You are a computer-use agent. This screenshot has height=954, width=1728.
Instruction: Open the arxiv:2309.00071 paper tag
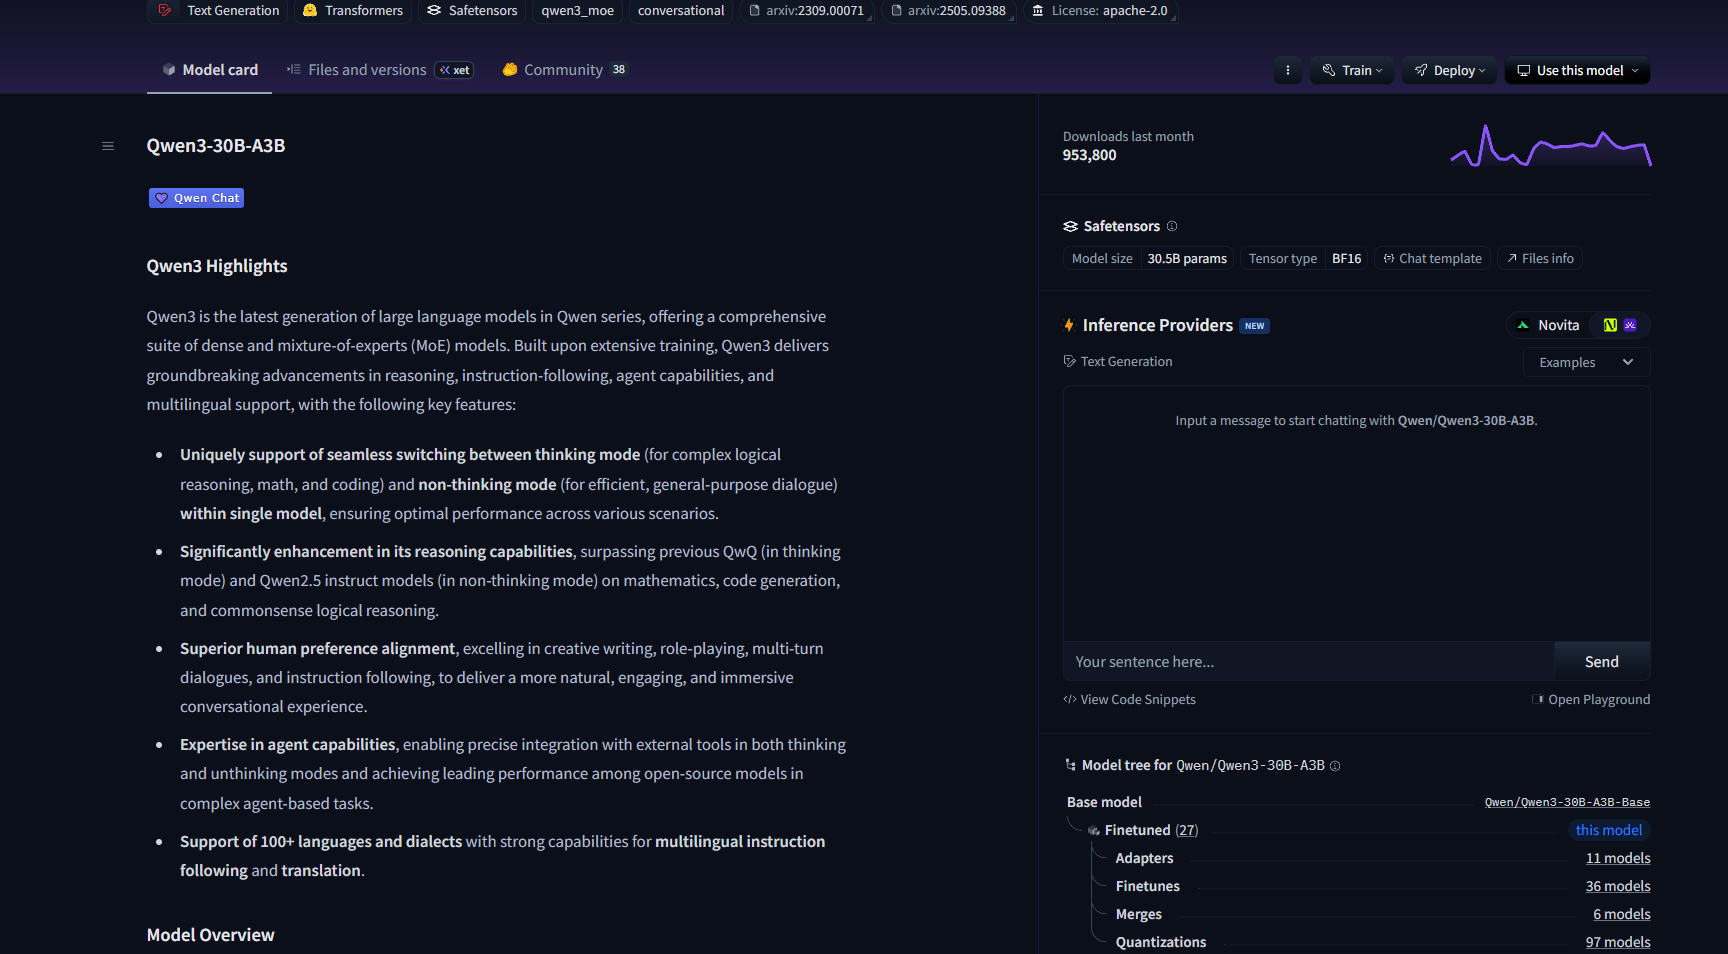point(806,11)
